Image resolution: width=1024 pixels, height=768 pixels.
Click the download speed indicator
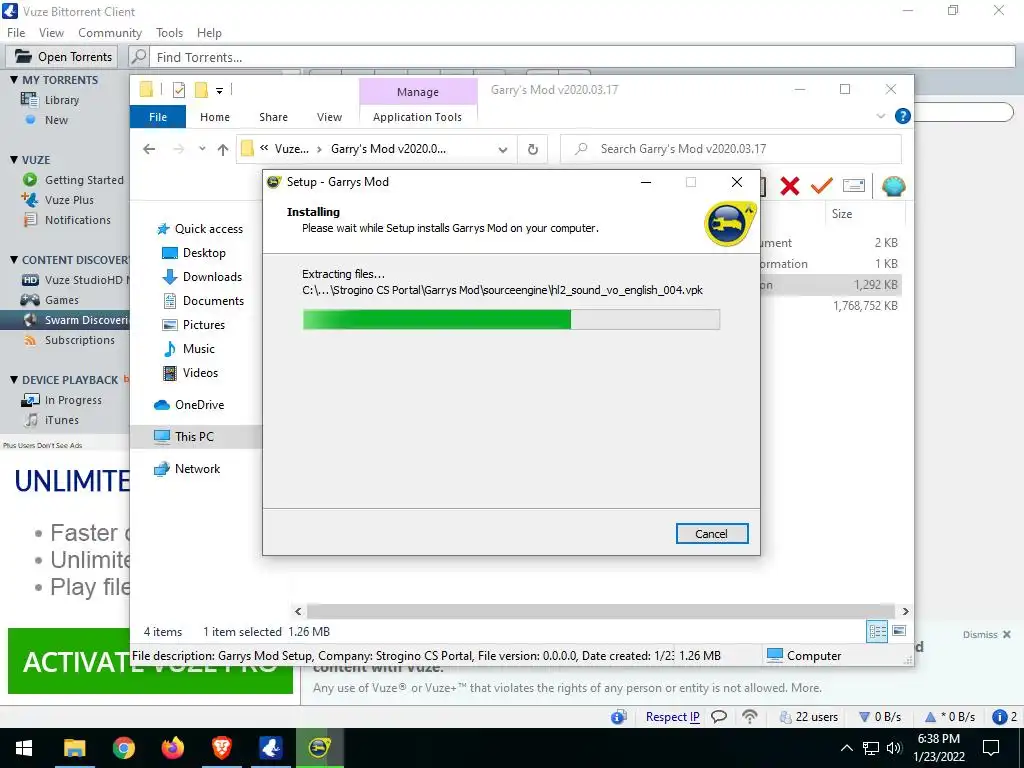[x=880, y=717]
